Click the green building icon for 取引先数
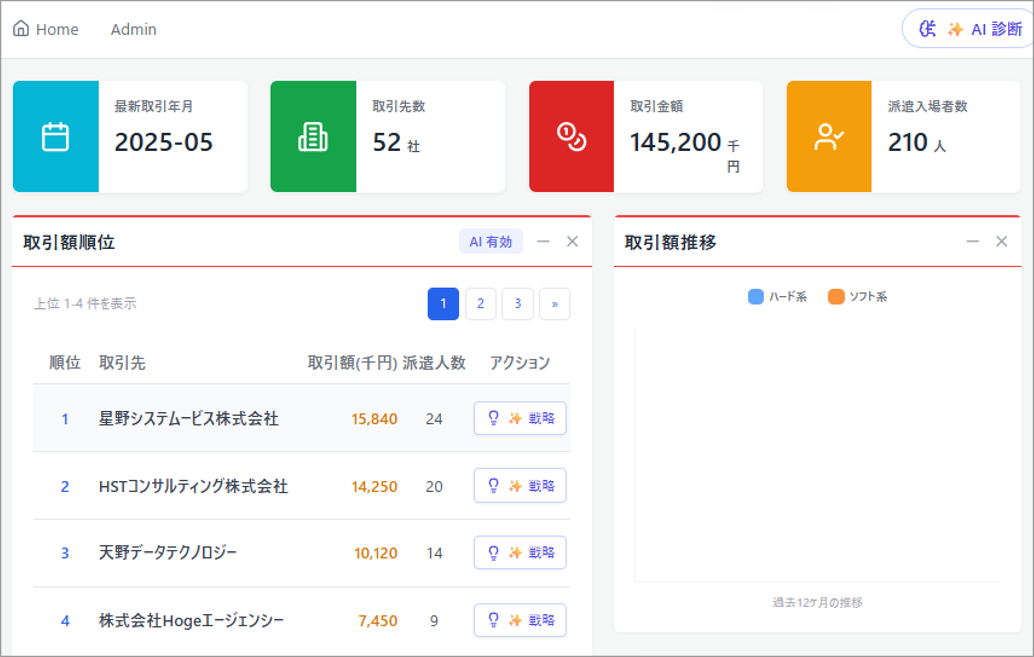This screenshot has height=657, width=1034. click(313, 137)
